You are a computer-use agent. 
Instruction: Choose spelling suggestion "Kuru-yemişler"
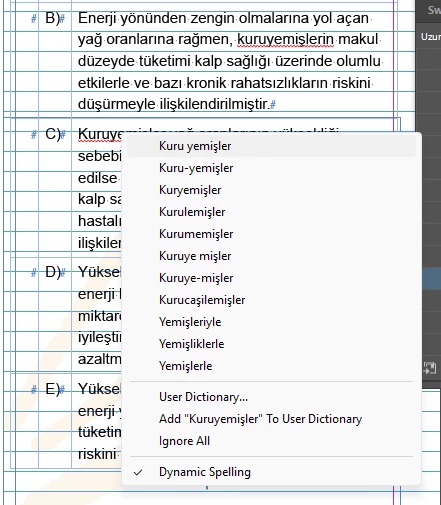271,168
